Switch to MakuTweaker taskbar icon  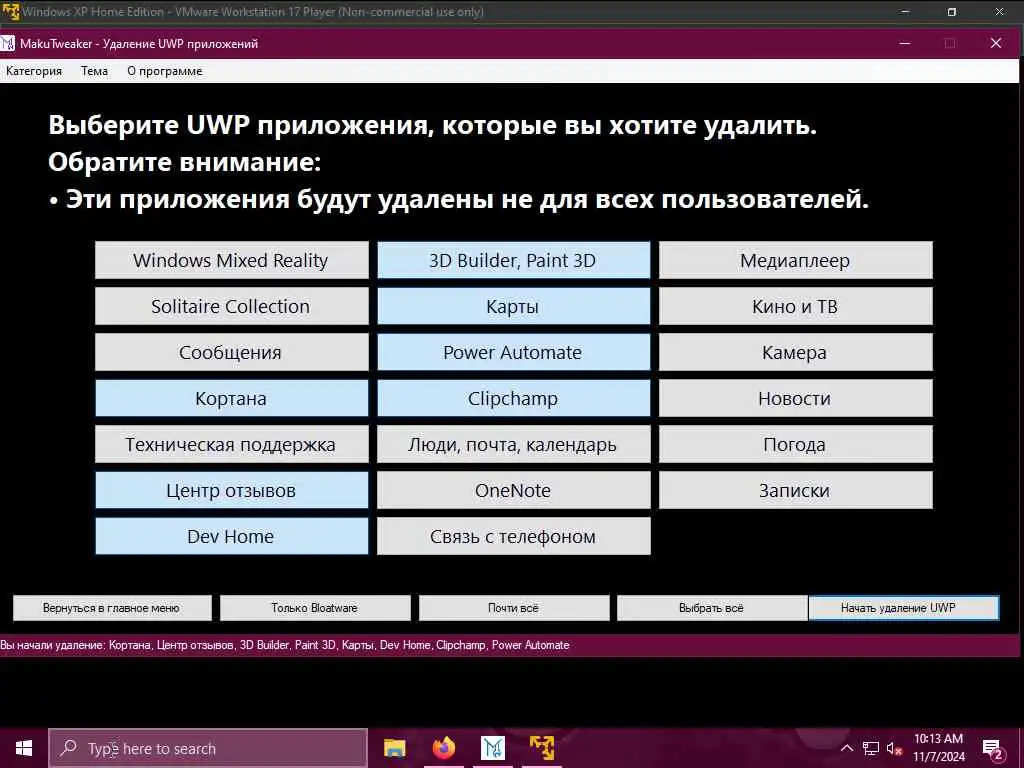493,748
